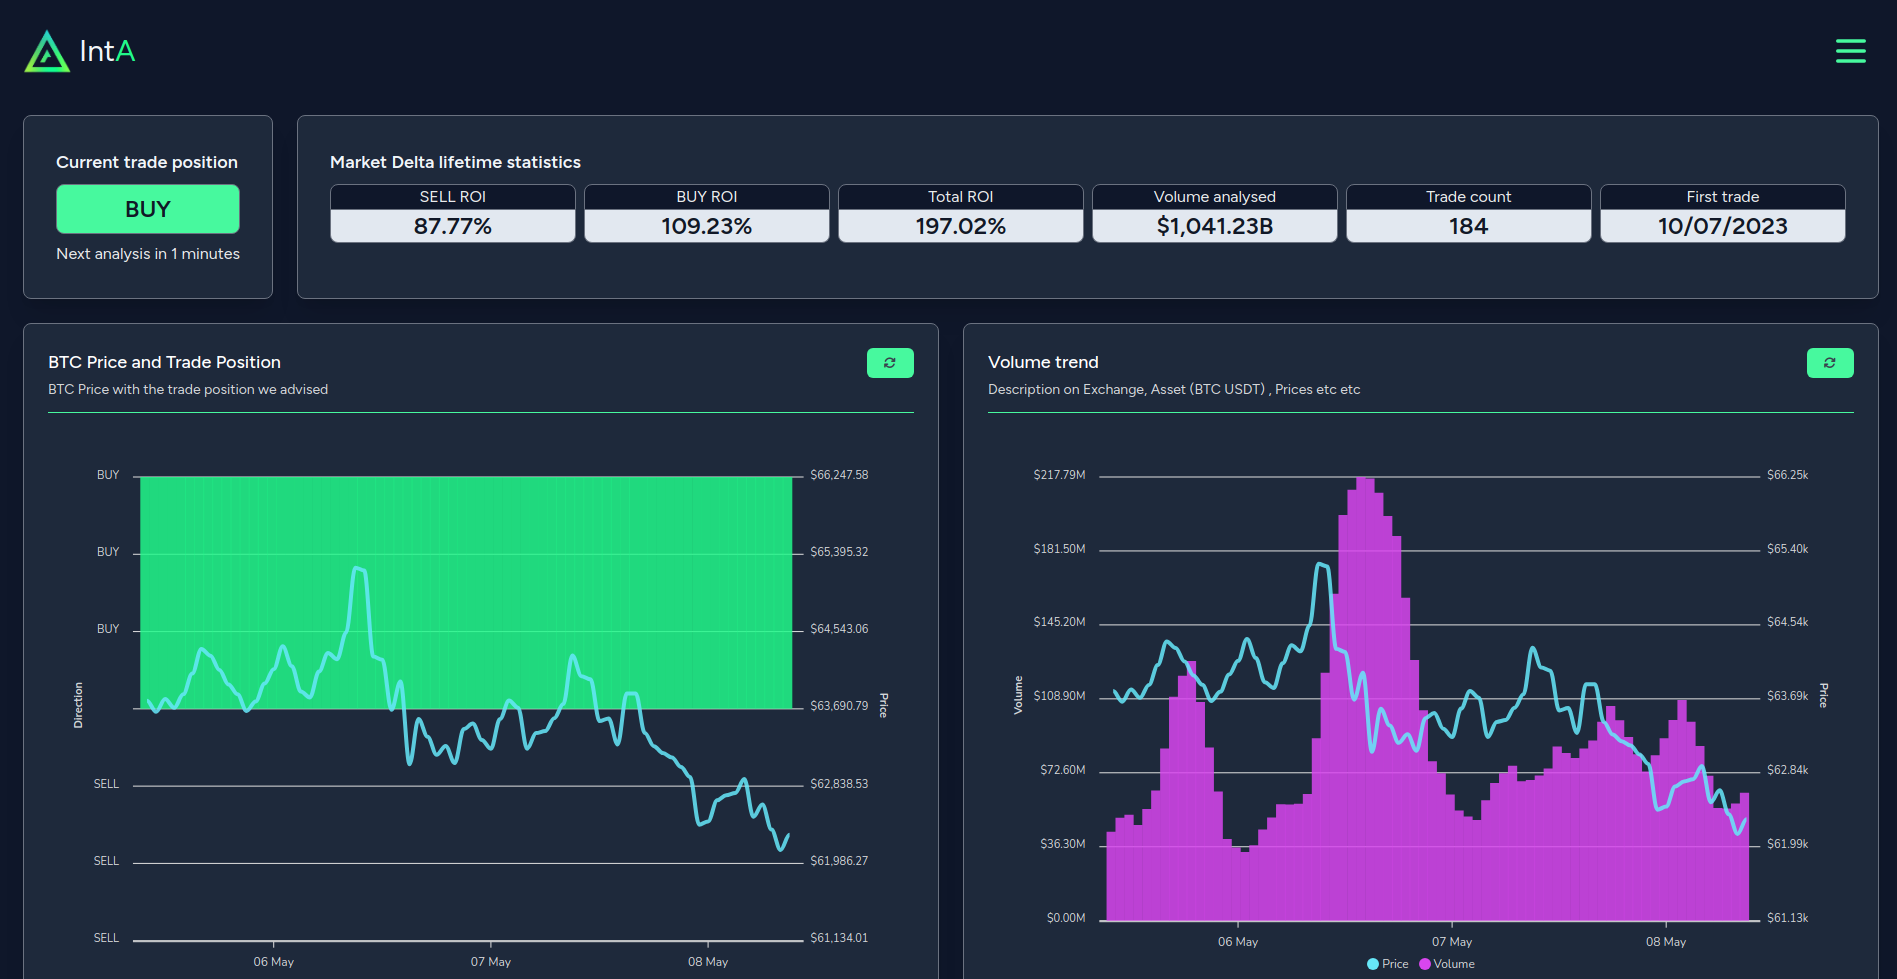This screenshot has width=1897, height=979.
Task: Click the $61,134.01 price axis label
Action: click(x=839, y=938)
